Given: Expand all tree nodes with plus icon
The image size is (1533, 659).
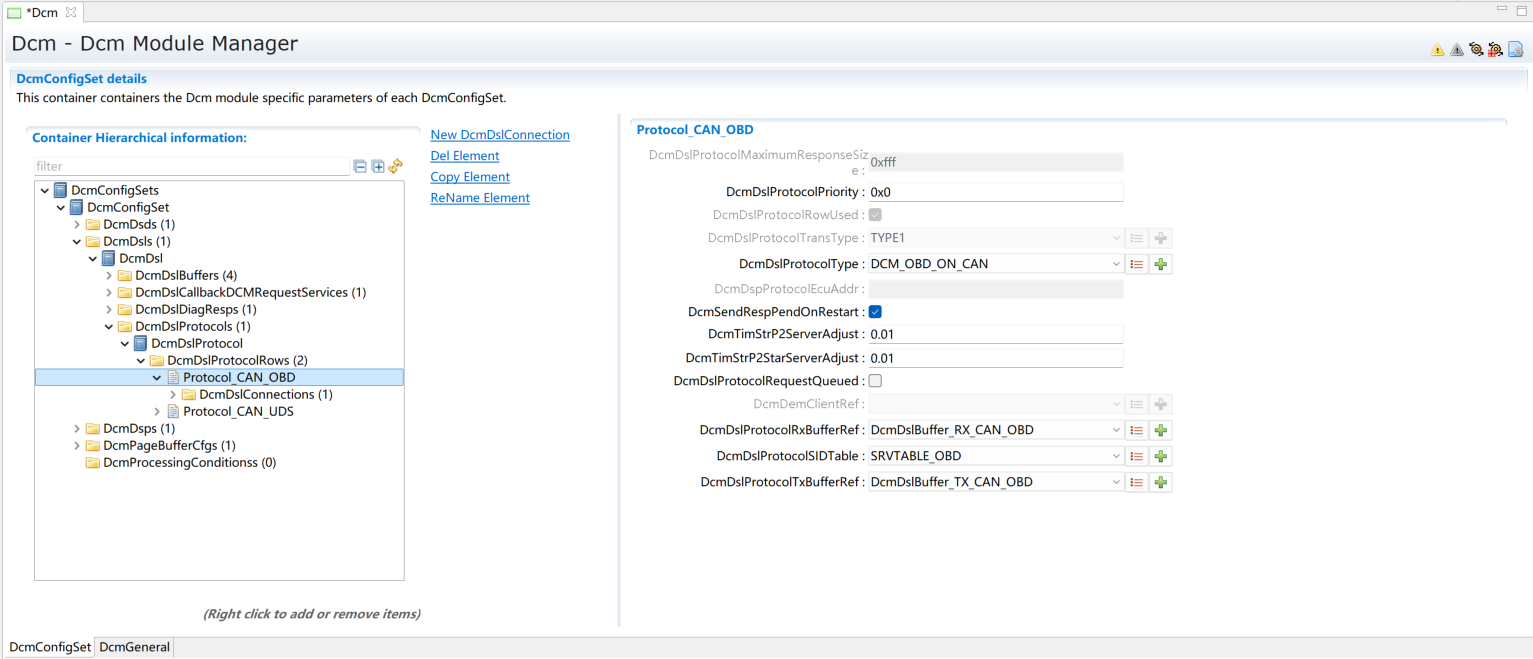Looking at the screenshot, I should click(x=378, y=167).
